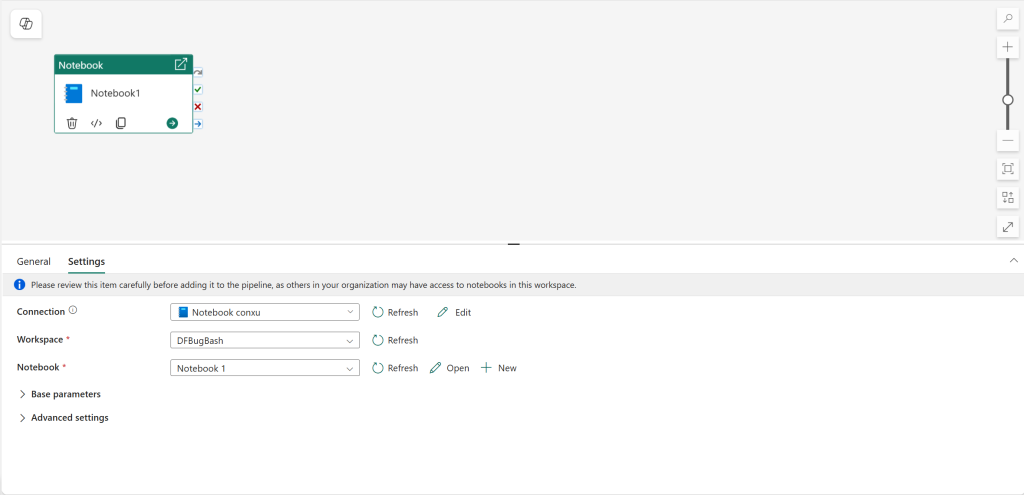Create a New notebook
The height and width of the screenshot is (495, 1024).
(x=498, y=368)
